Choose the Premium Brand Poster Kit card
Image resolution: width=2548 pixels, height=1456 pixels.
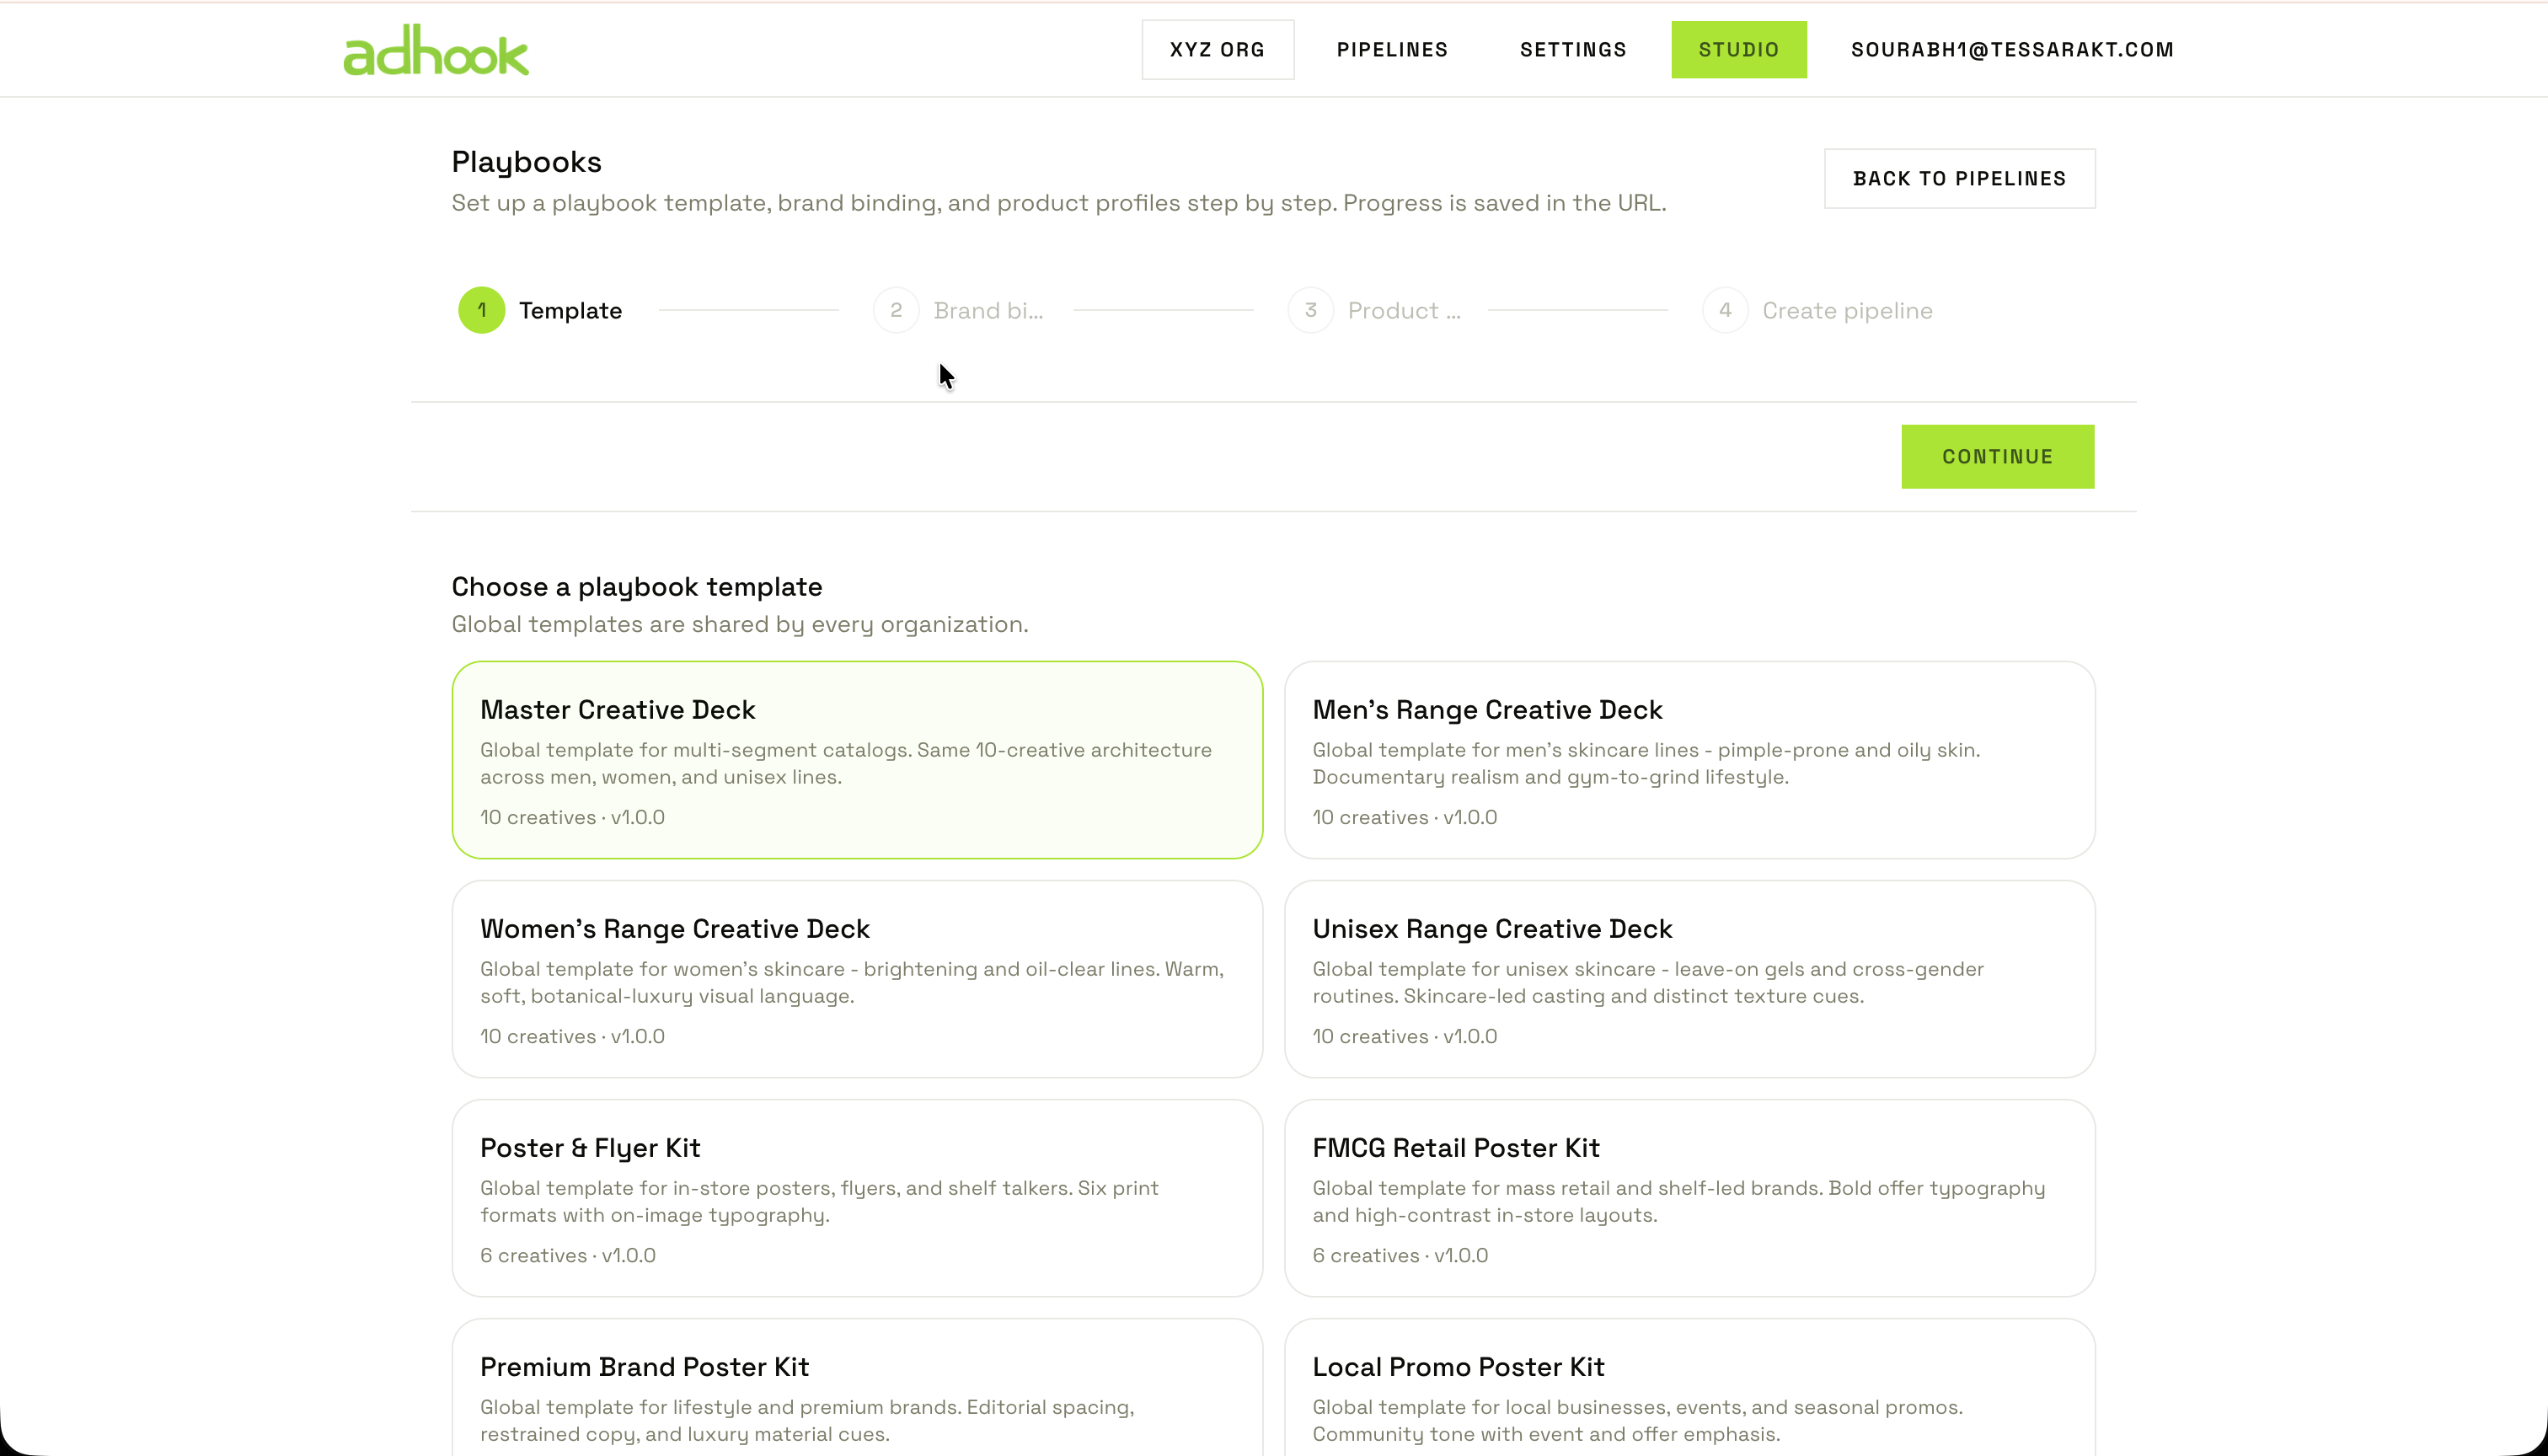[857, 1387]
